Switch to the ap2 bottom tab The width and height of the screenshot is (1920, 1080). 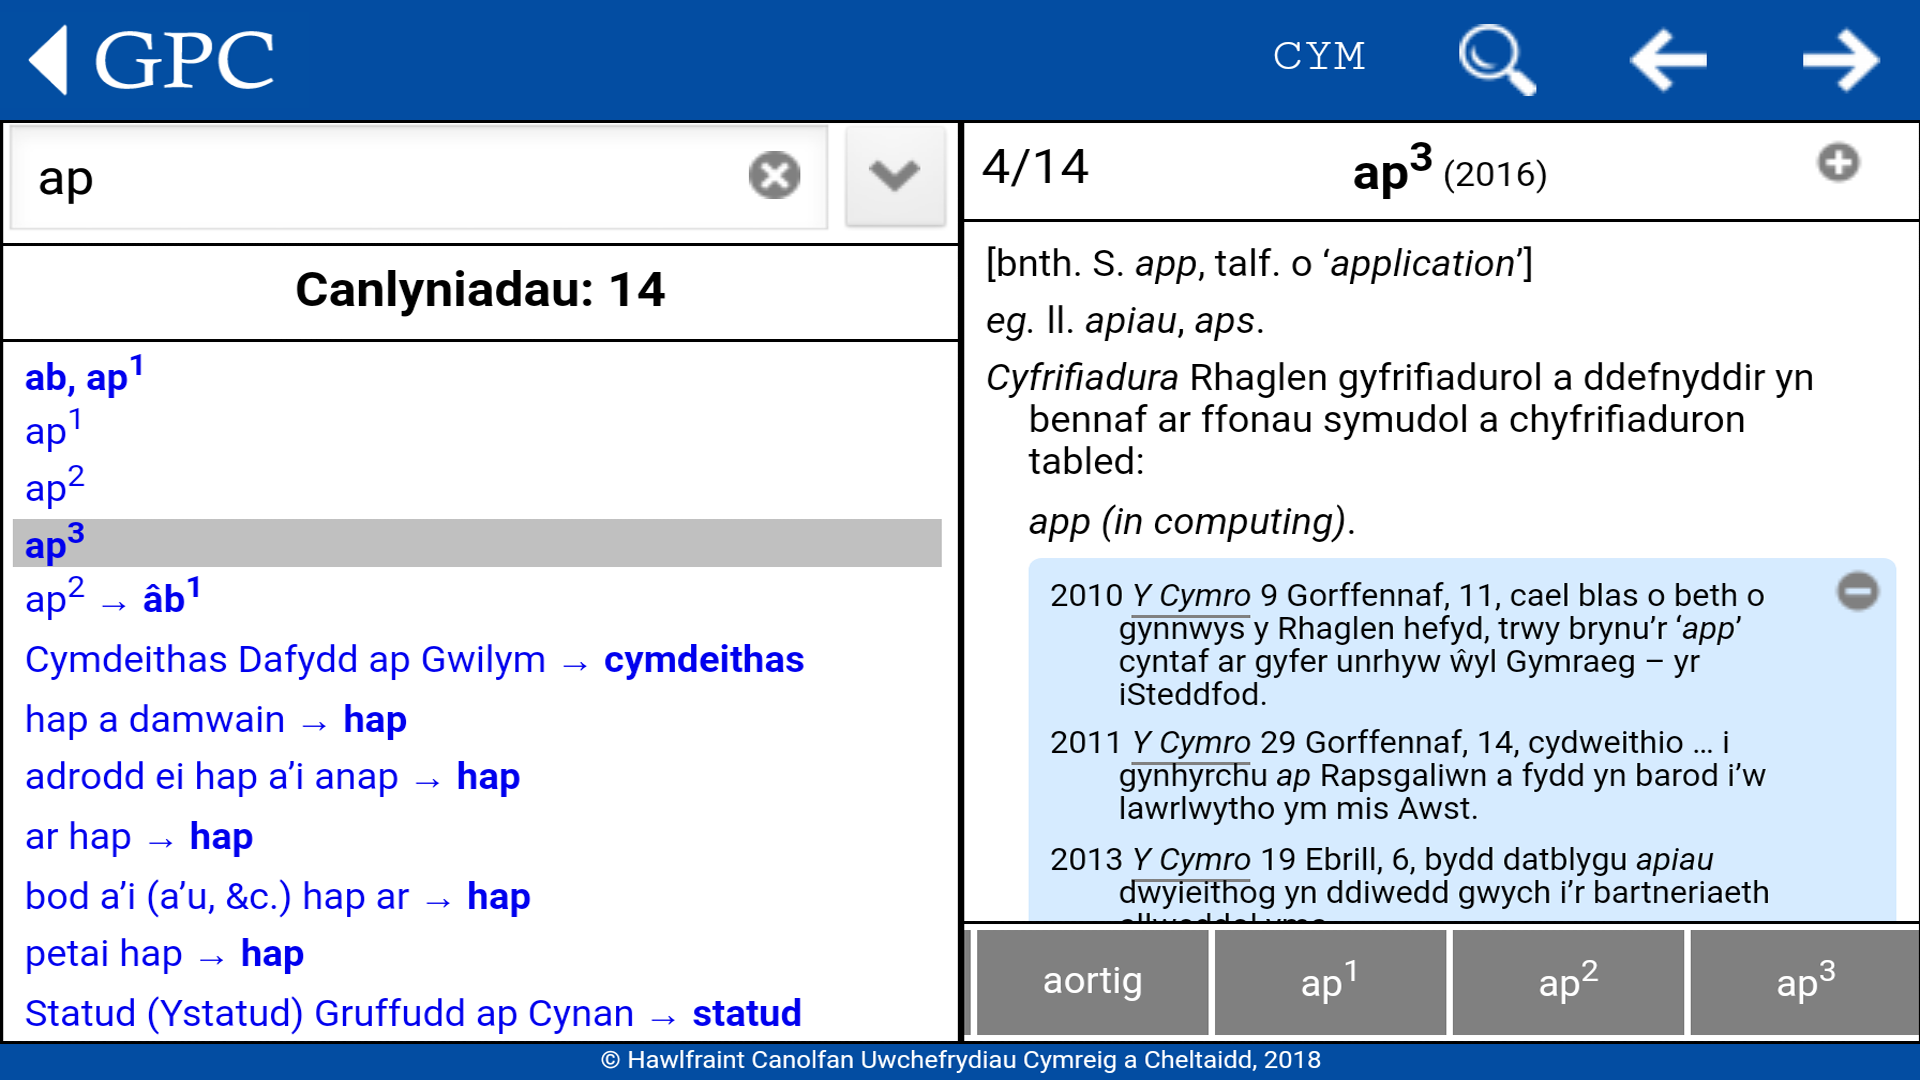pyautogui.click(x=1566, y=982)
